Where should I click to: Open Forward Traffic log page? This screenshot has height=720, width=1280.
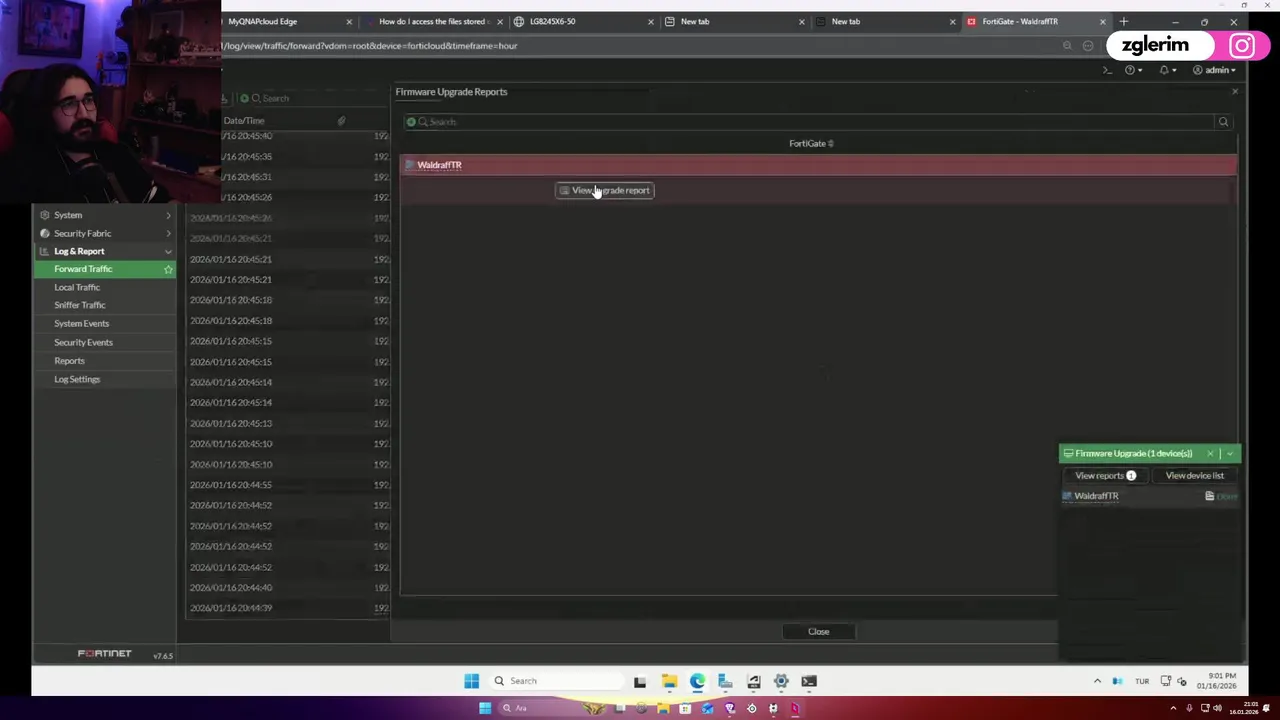coord(83,269)
